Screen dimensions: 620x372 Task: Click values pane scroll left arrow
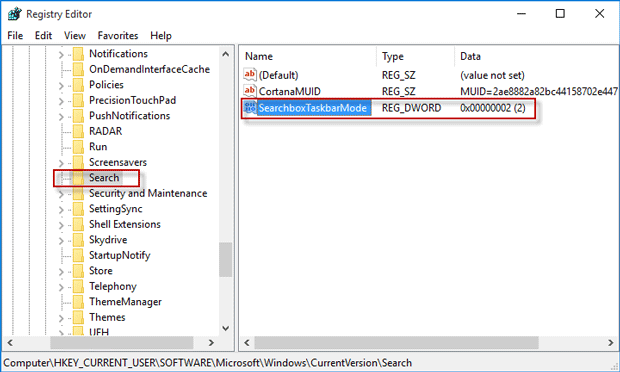(x=247, y=343)
